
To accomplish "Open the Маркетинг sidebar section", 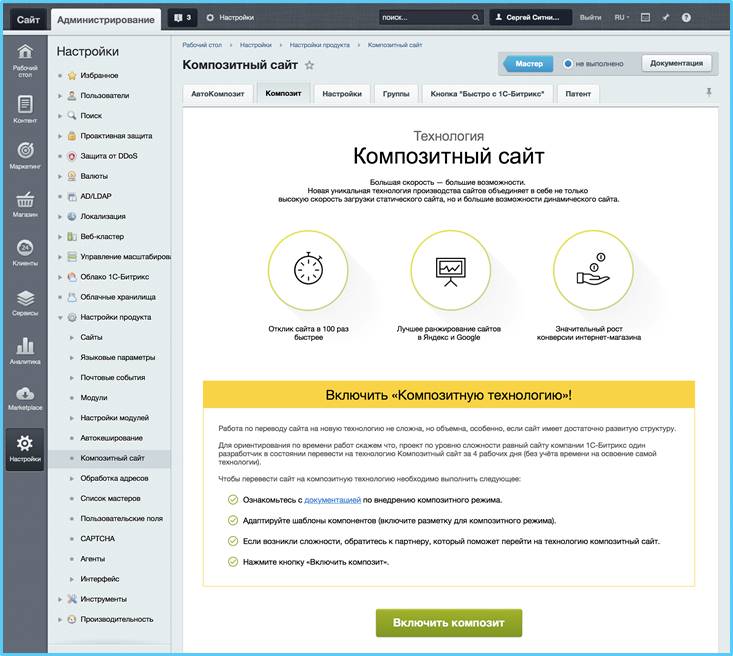I will [x=25, y=155].
